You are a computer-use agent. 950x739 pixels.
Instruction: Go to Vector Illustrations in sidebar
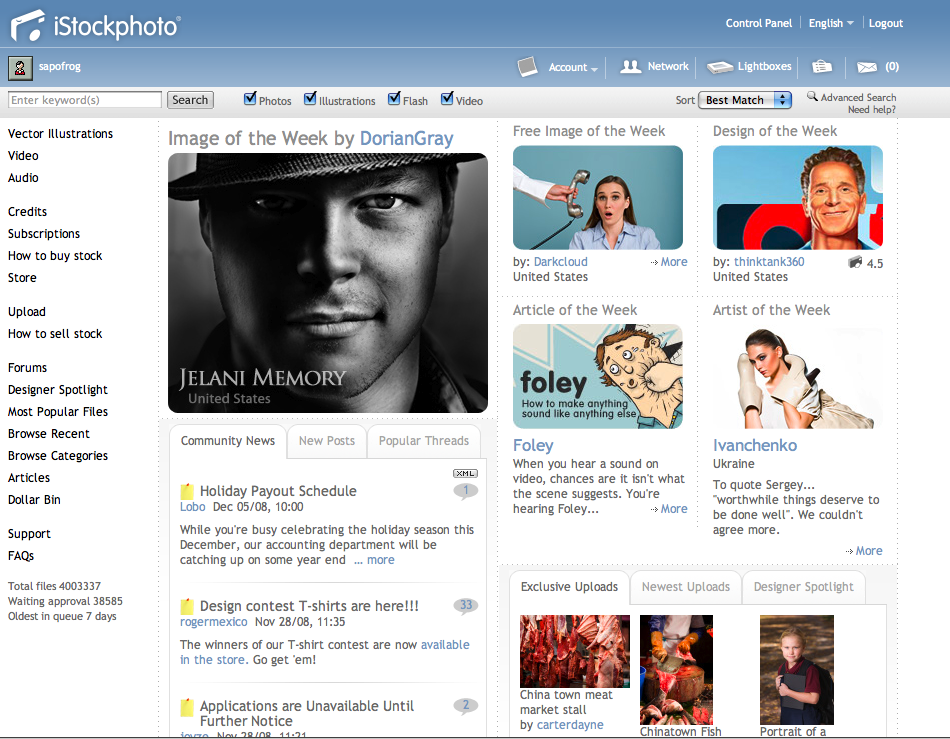[x=61, y=134]
